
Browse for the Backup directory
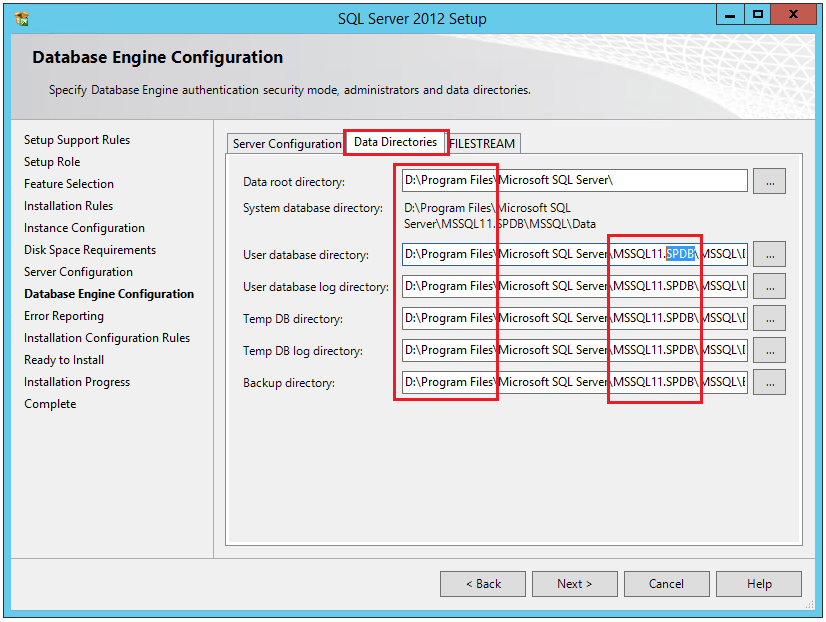[x=769, y=383]
